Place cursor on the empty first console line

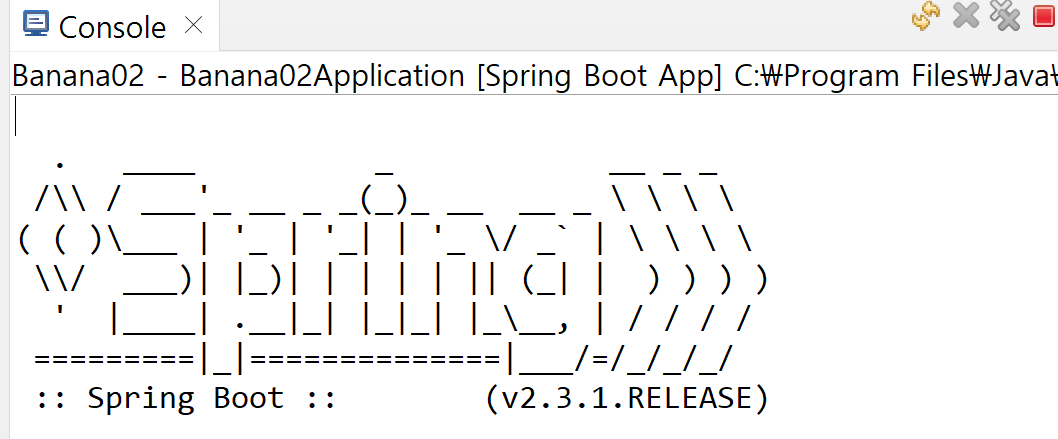(x=533, y=116)
